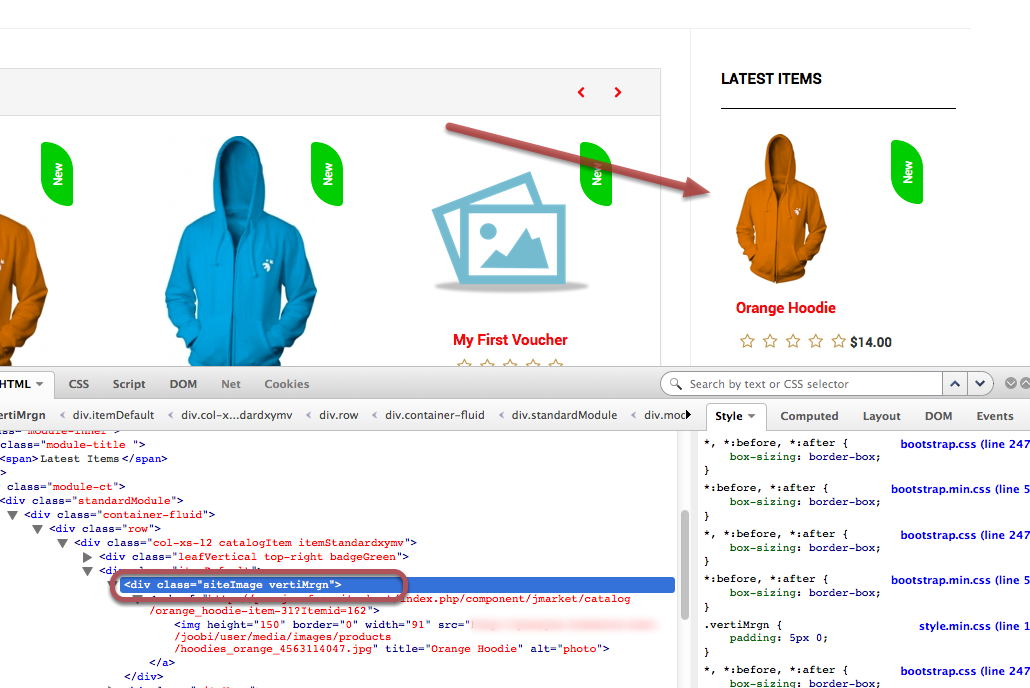Screen dimensions: 1030x688
Task: Click the New badge above the blue hoodie
Action: [327, 173]
